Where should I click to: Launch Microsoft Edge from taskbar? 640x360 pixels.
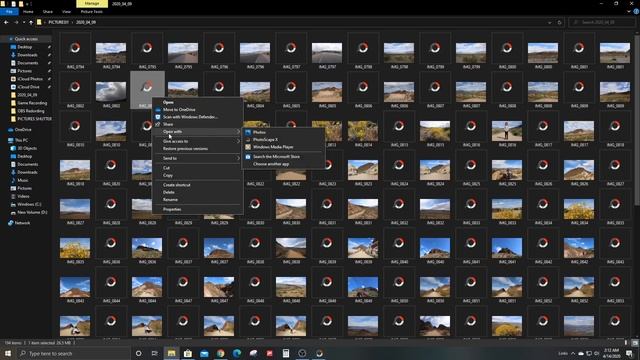pos(237,353)
